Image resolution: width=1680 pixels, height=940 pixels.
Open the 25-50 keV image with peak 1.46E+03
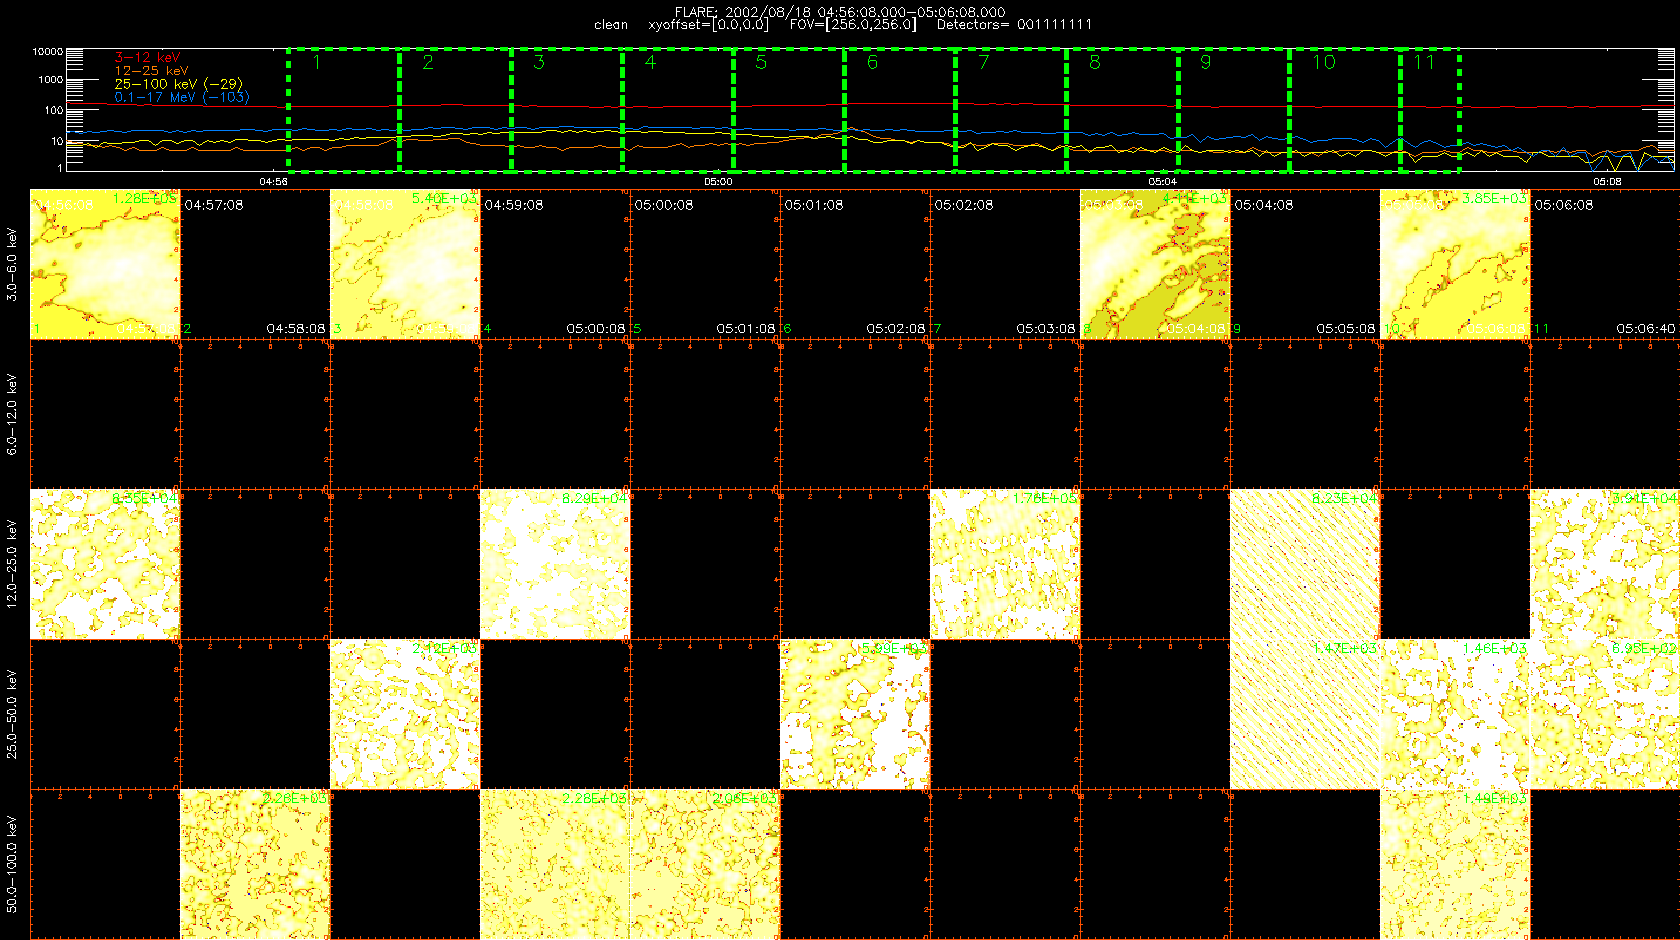click(1455, 714)
